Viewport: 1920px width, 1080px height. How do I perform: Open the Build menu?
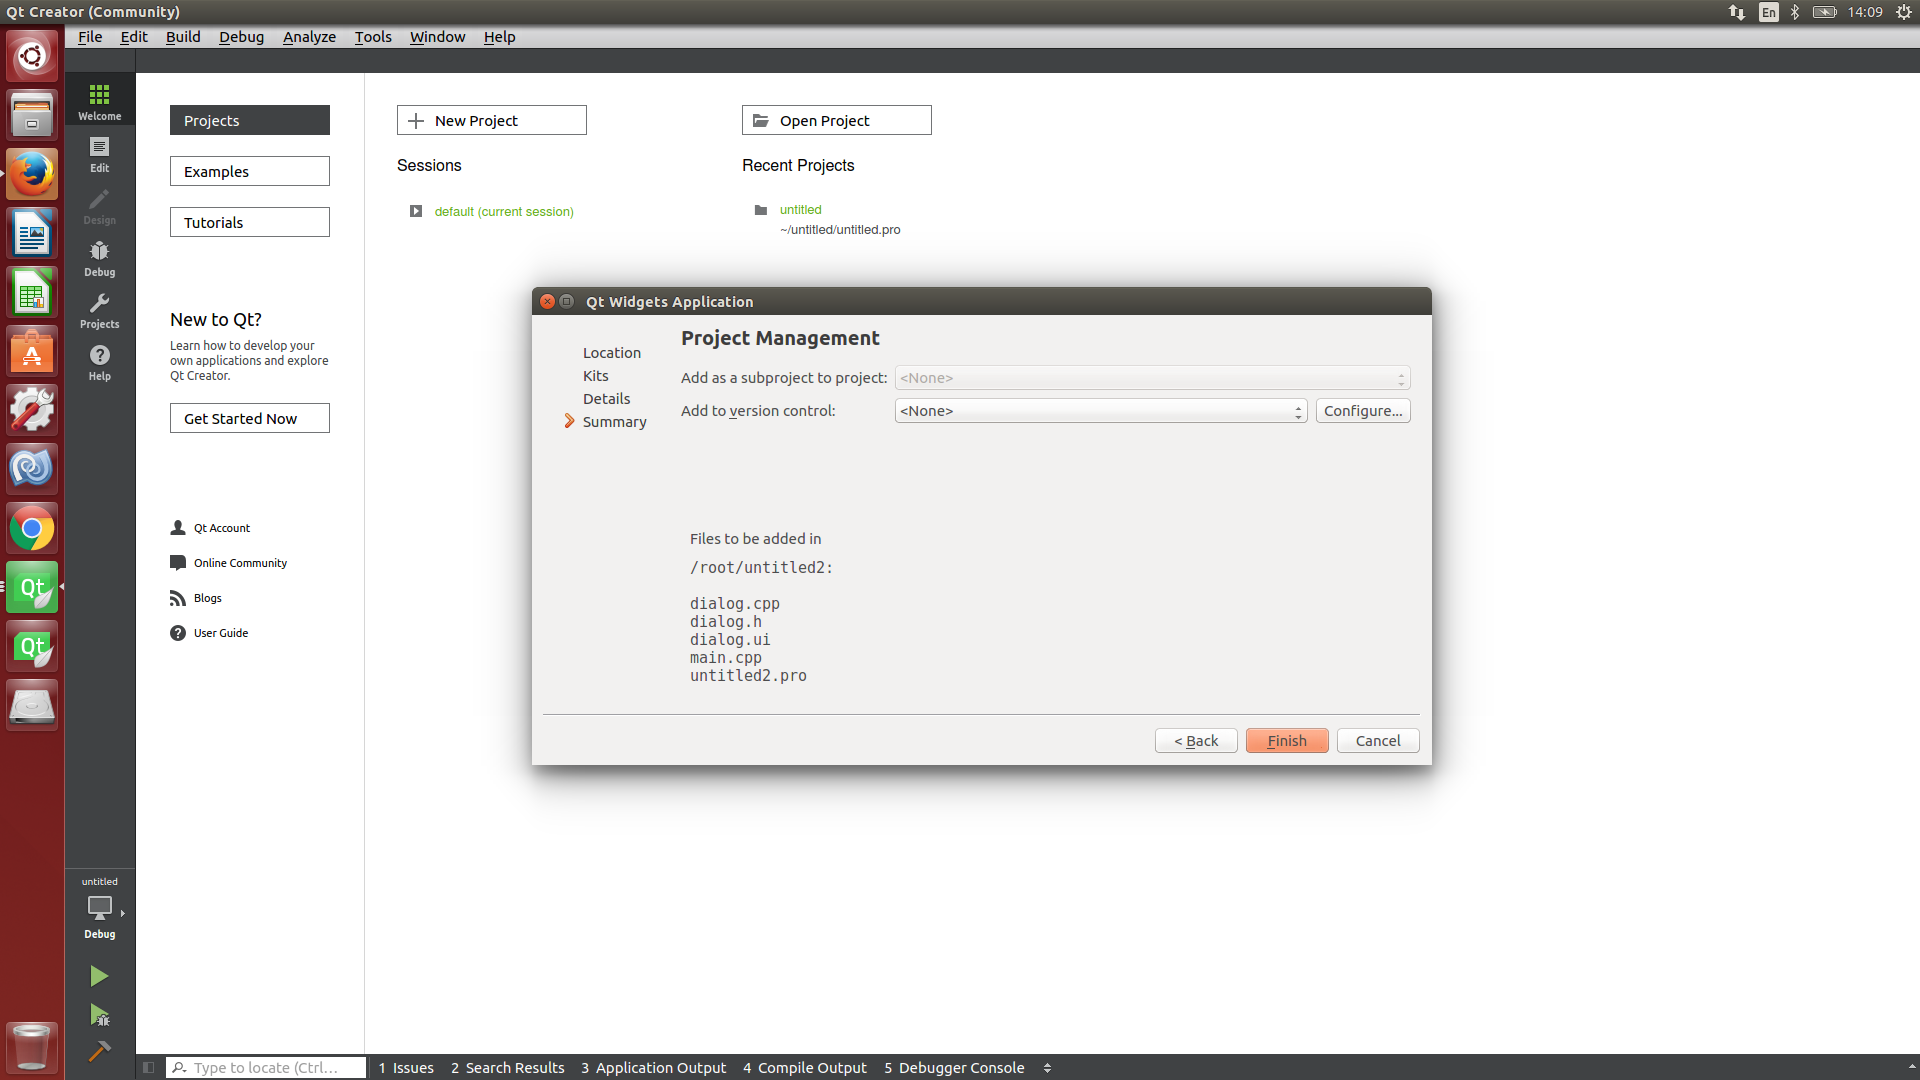point(183,37)
